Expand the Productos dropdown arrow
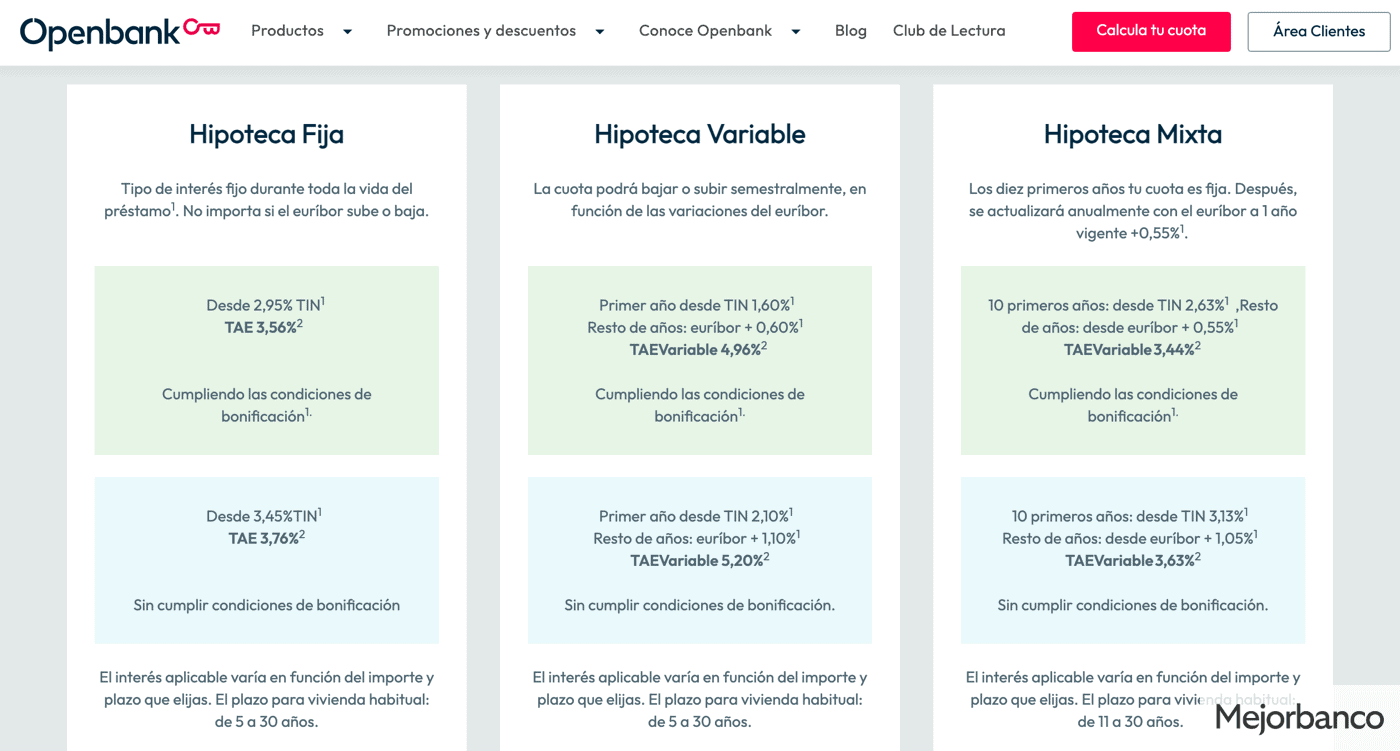This screenshot has height=751, width=1400. tap(348, 32)
